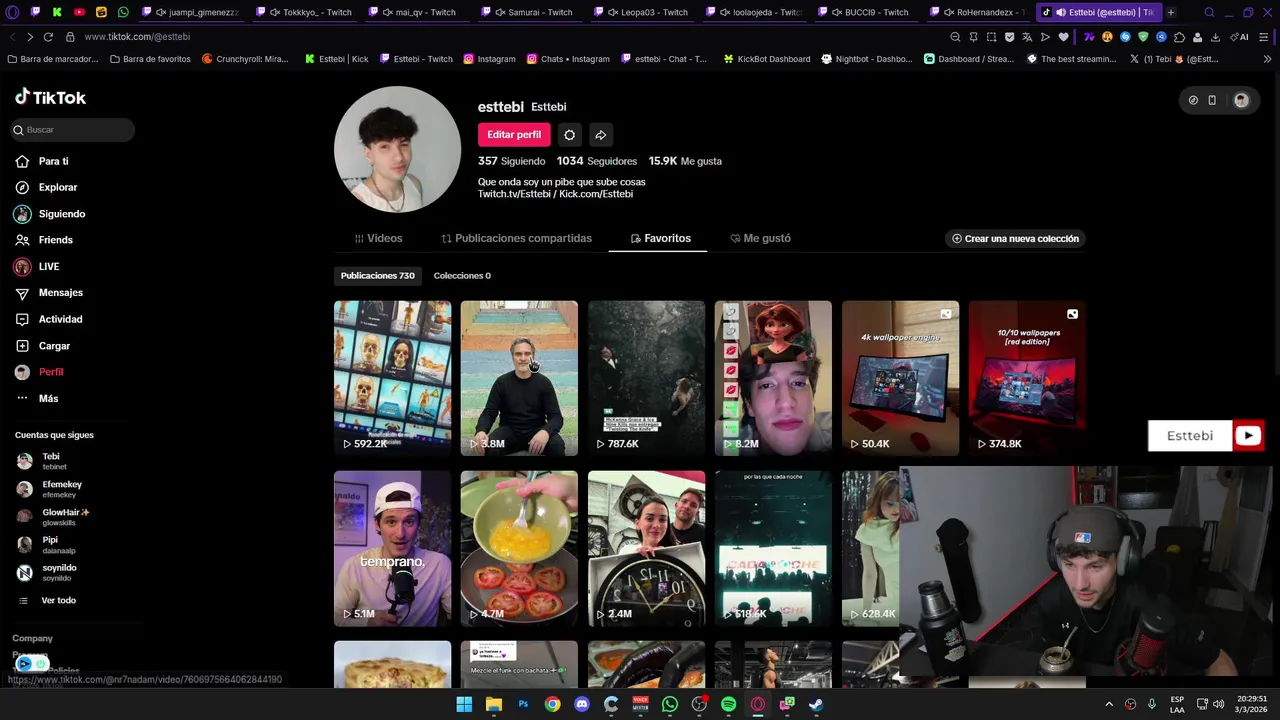Expand Ver todo followed accounts
This screenshot has height=720, width=1280.
48,601
